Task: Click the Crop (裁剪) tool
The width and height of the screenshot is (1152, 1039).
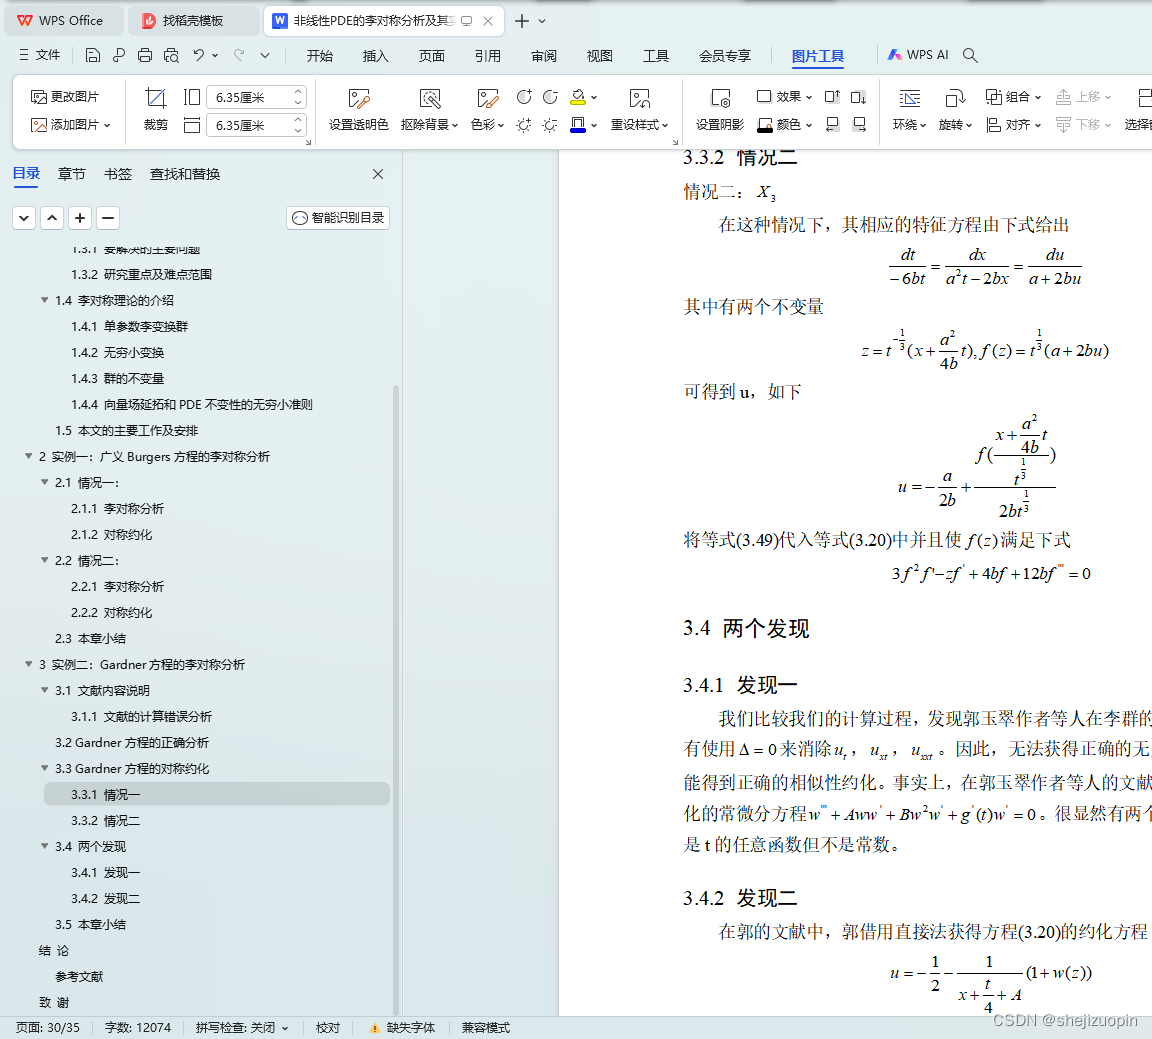Action: click(156, 109)
